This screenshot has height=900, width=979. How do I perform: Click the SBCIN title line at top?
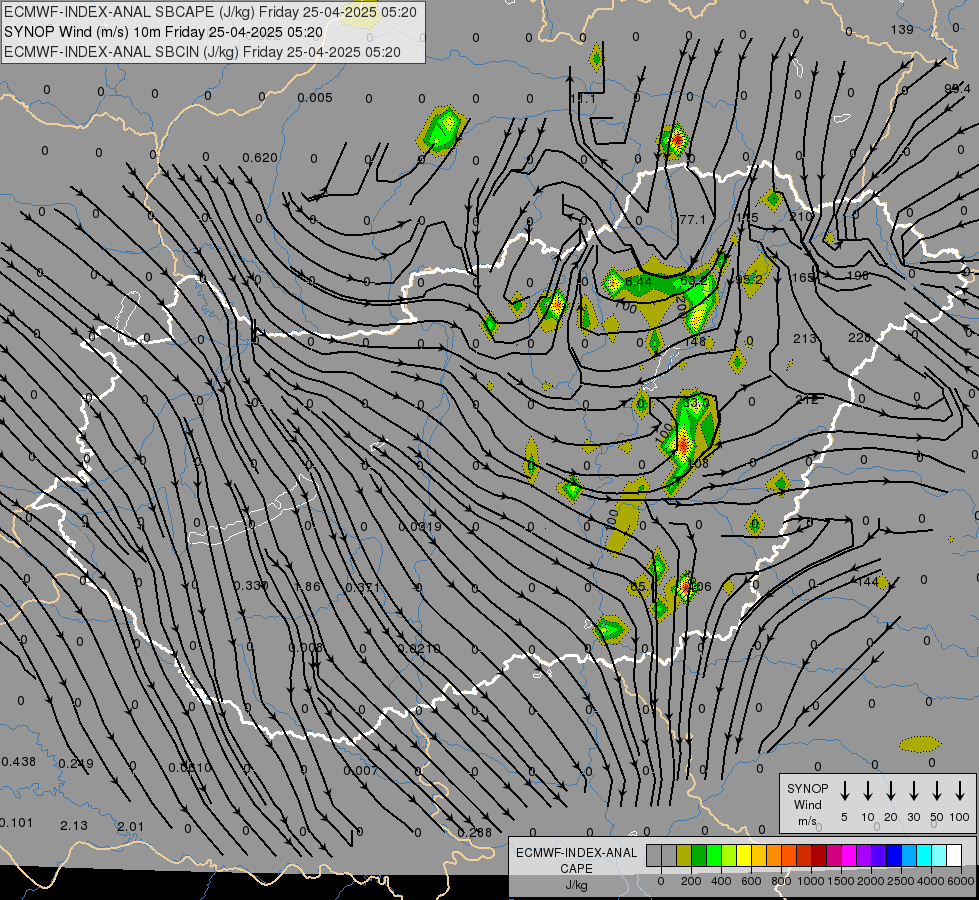pyautogui.click(x=202, y=52)
